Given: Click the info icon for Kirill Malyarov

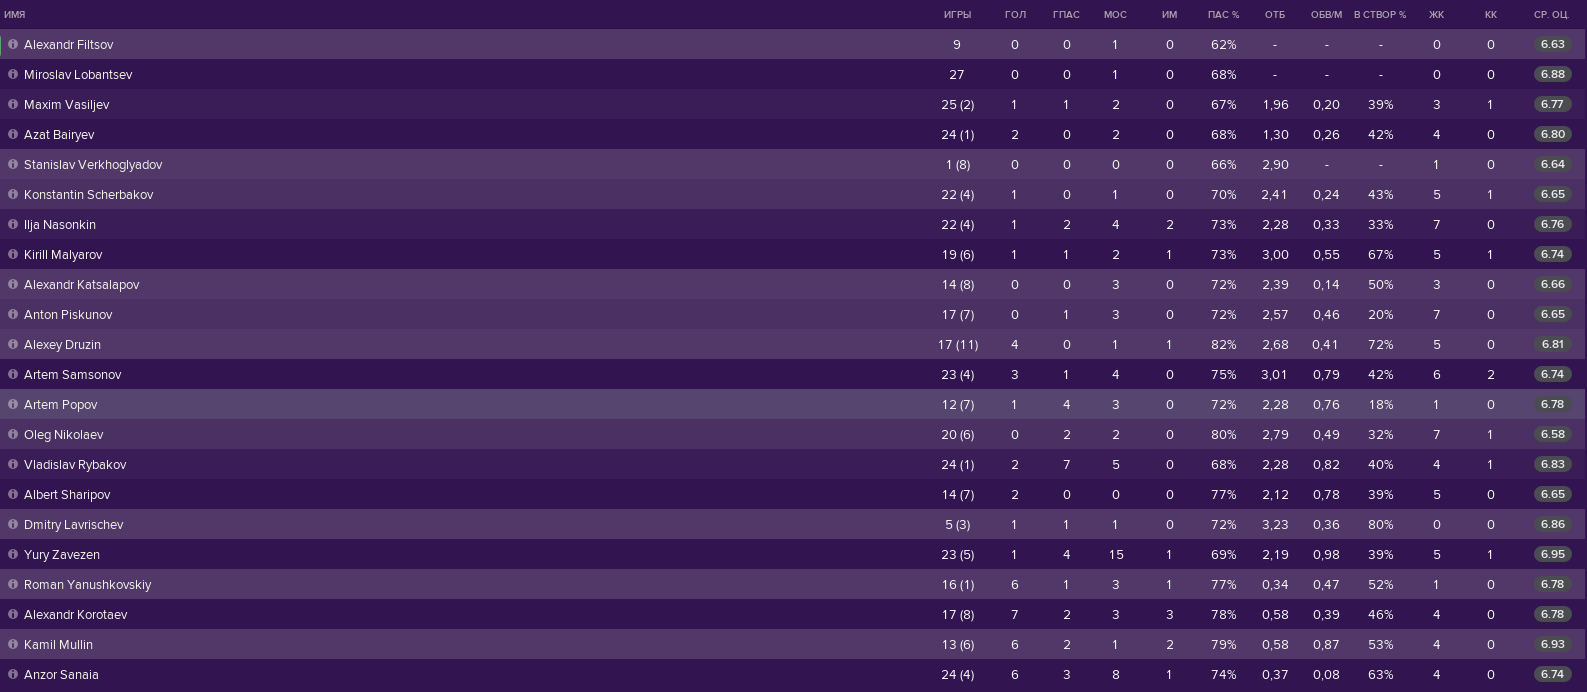Looking at the screenshot, I should 13,255.
